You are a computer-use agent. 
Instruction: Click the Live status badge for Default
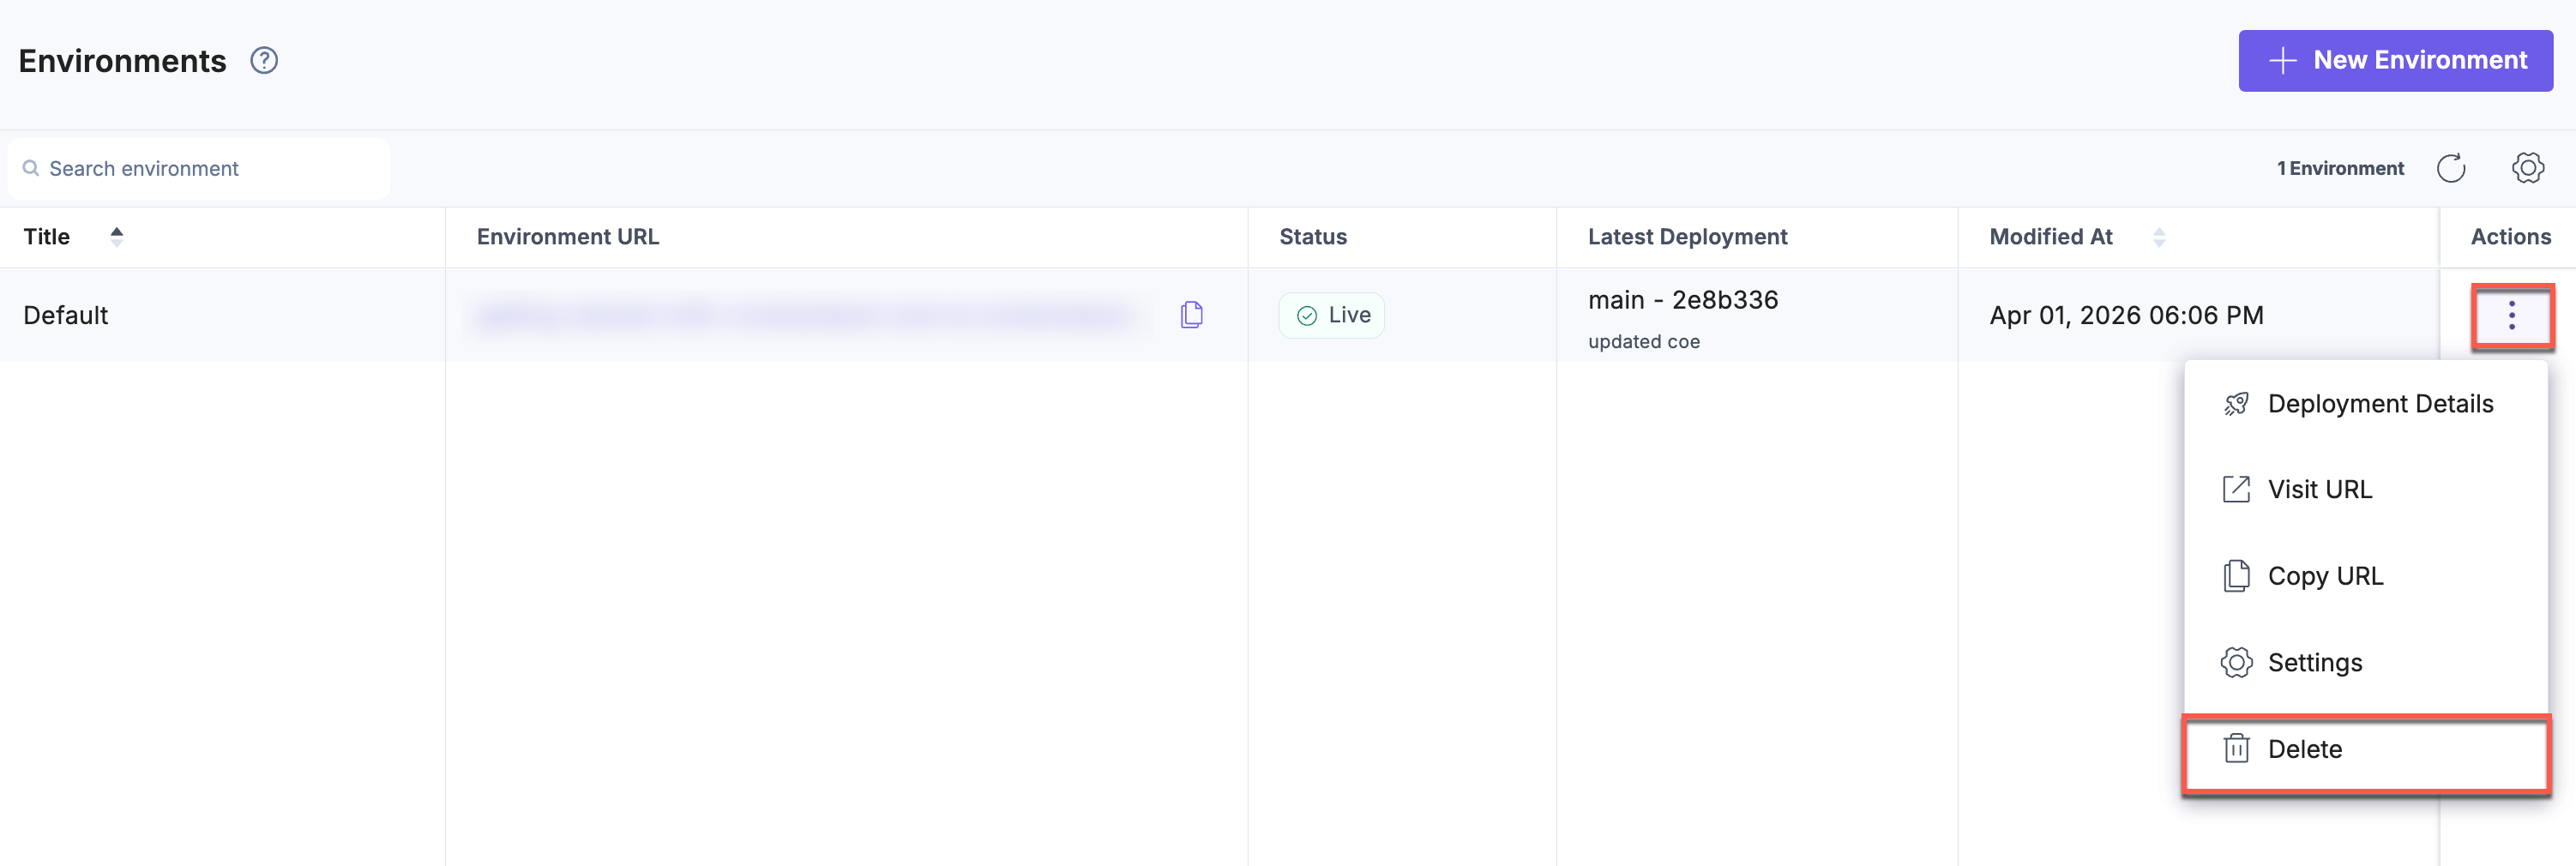[1331, 314]
